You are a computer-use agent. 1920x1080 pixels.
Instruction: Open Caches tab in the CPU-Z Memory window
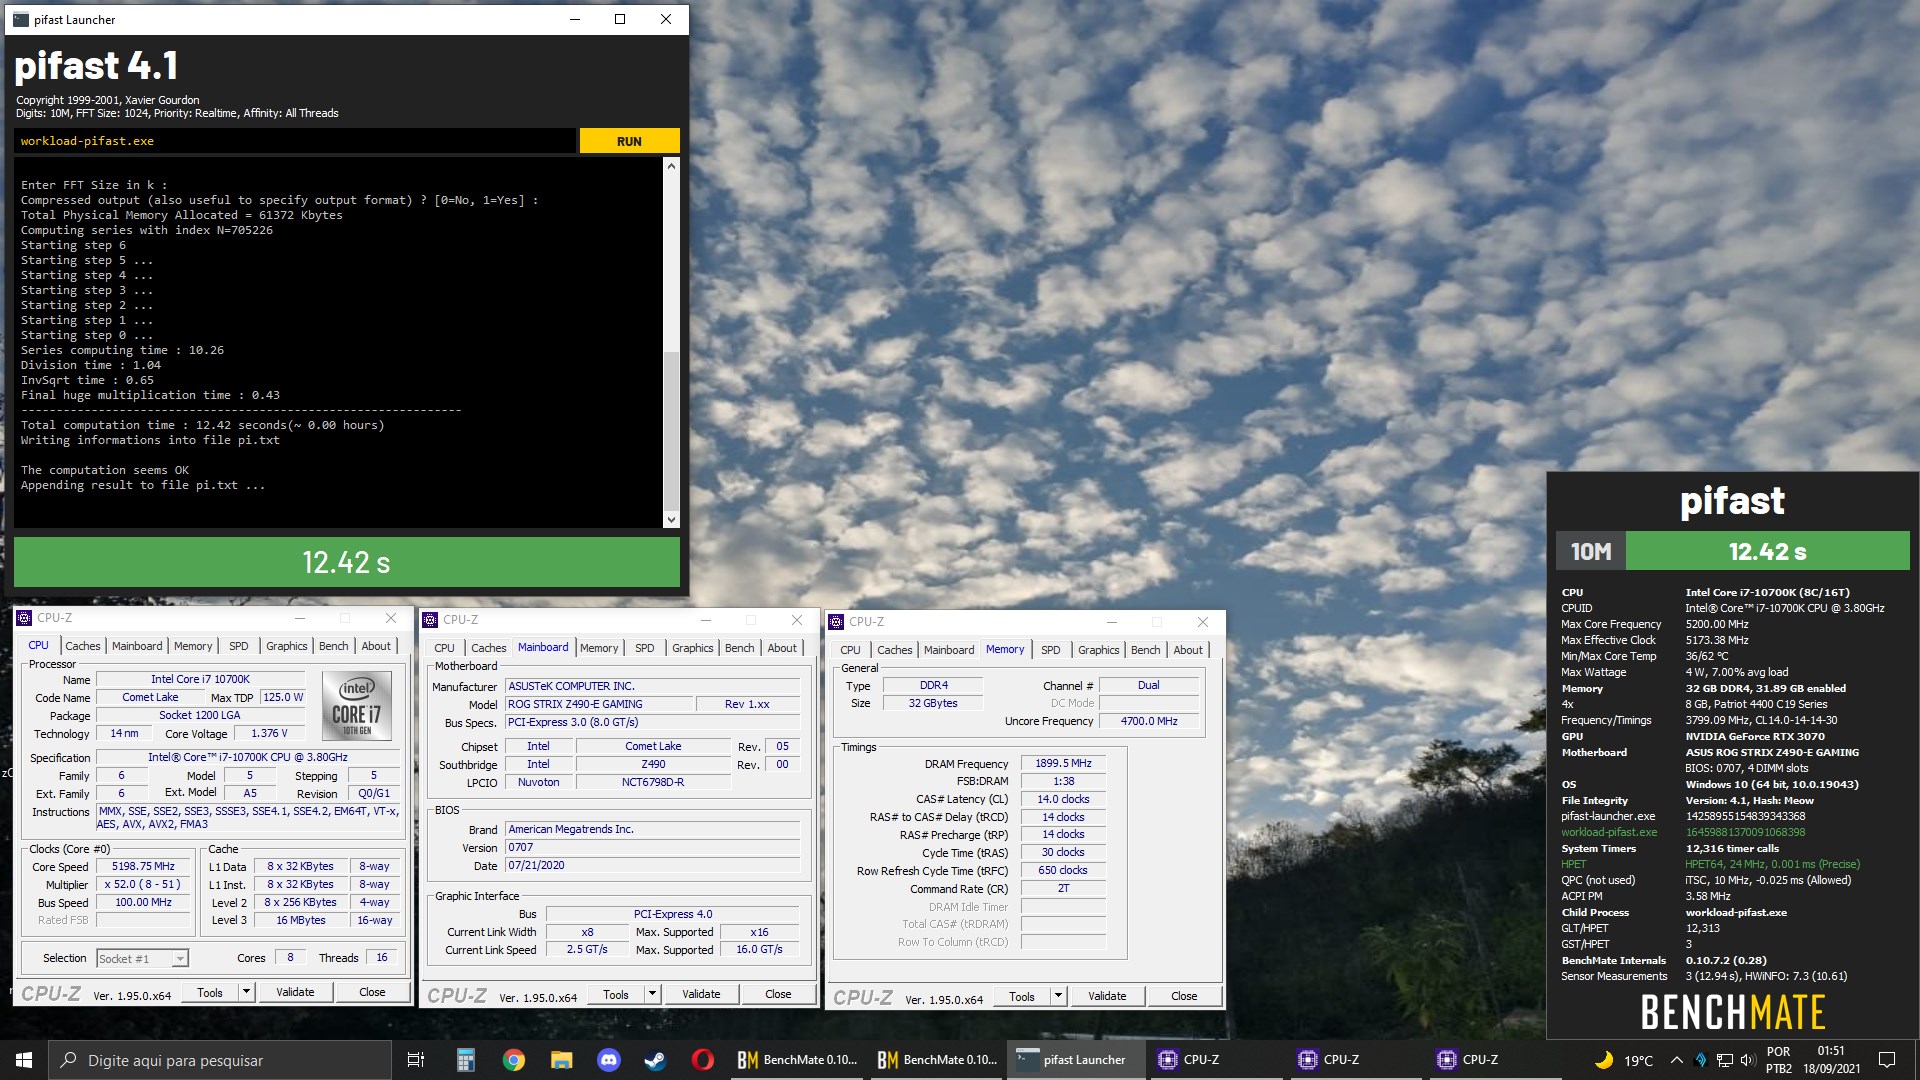point(895,650)
